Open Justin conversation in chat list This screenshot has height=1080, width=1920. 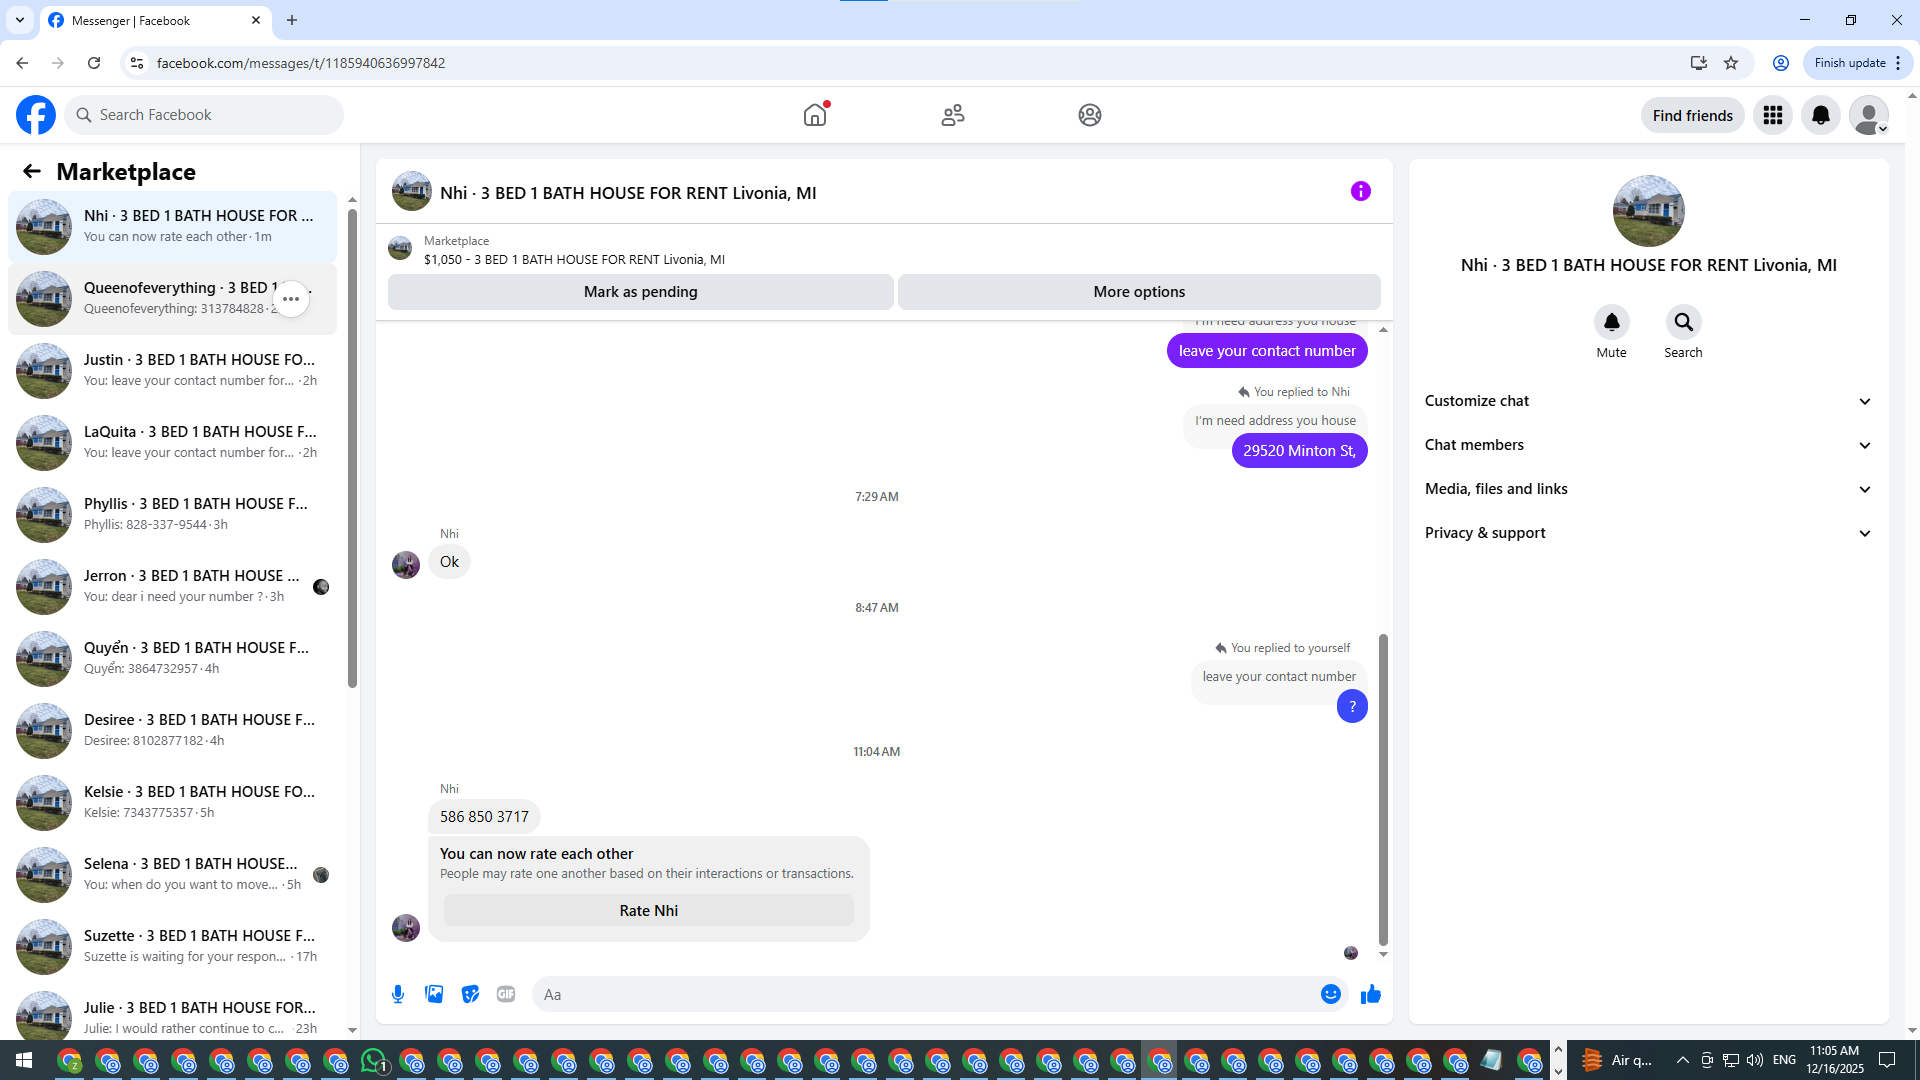[172, 371]
